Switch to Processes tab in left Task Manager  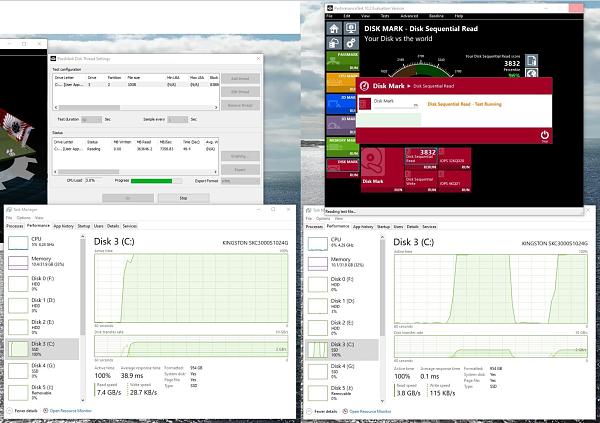tap(15, 226)
